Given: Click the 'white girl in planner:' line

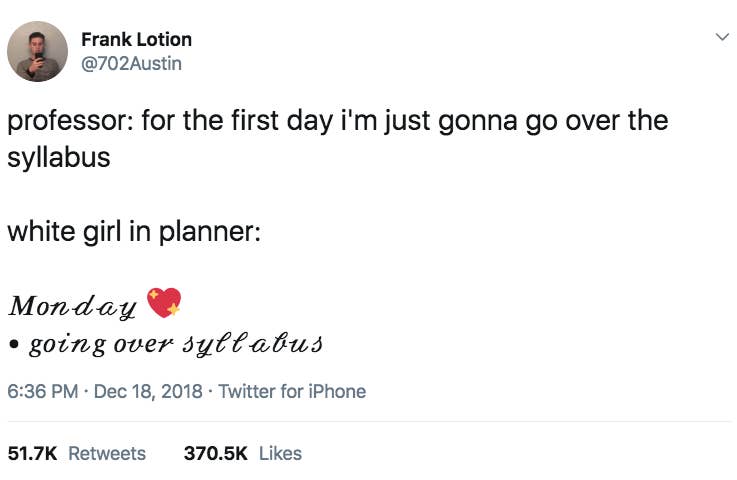Looking at the screenshot, I should 134,231.
